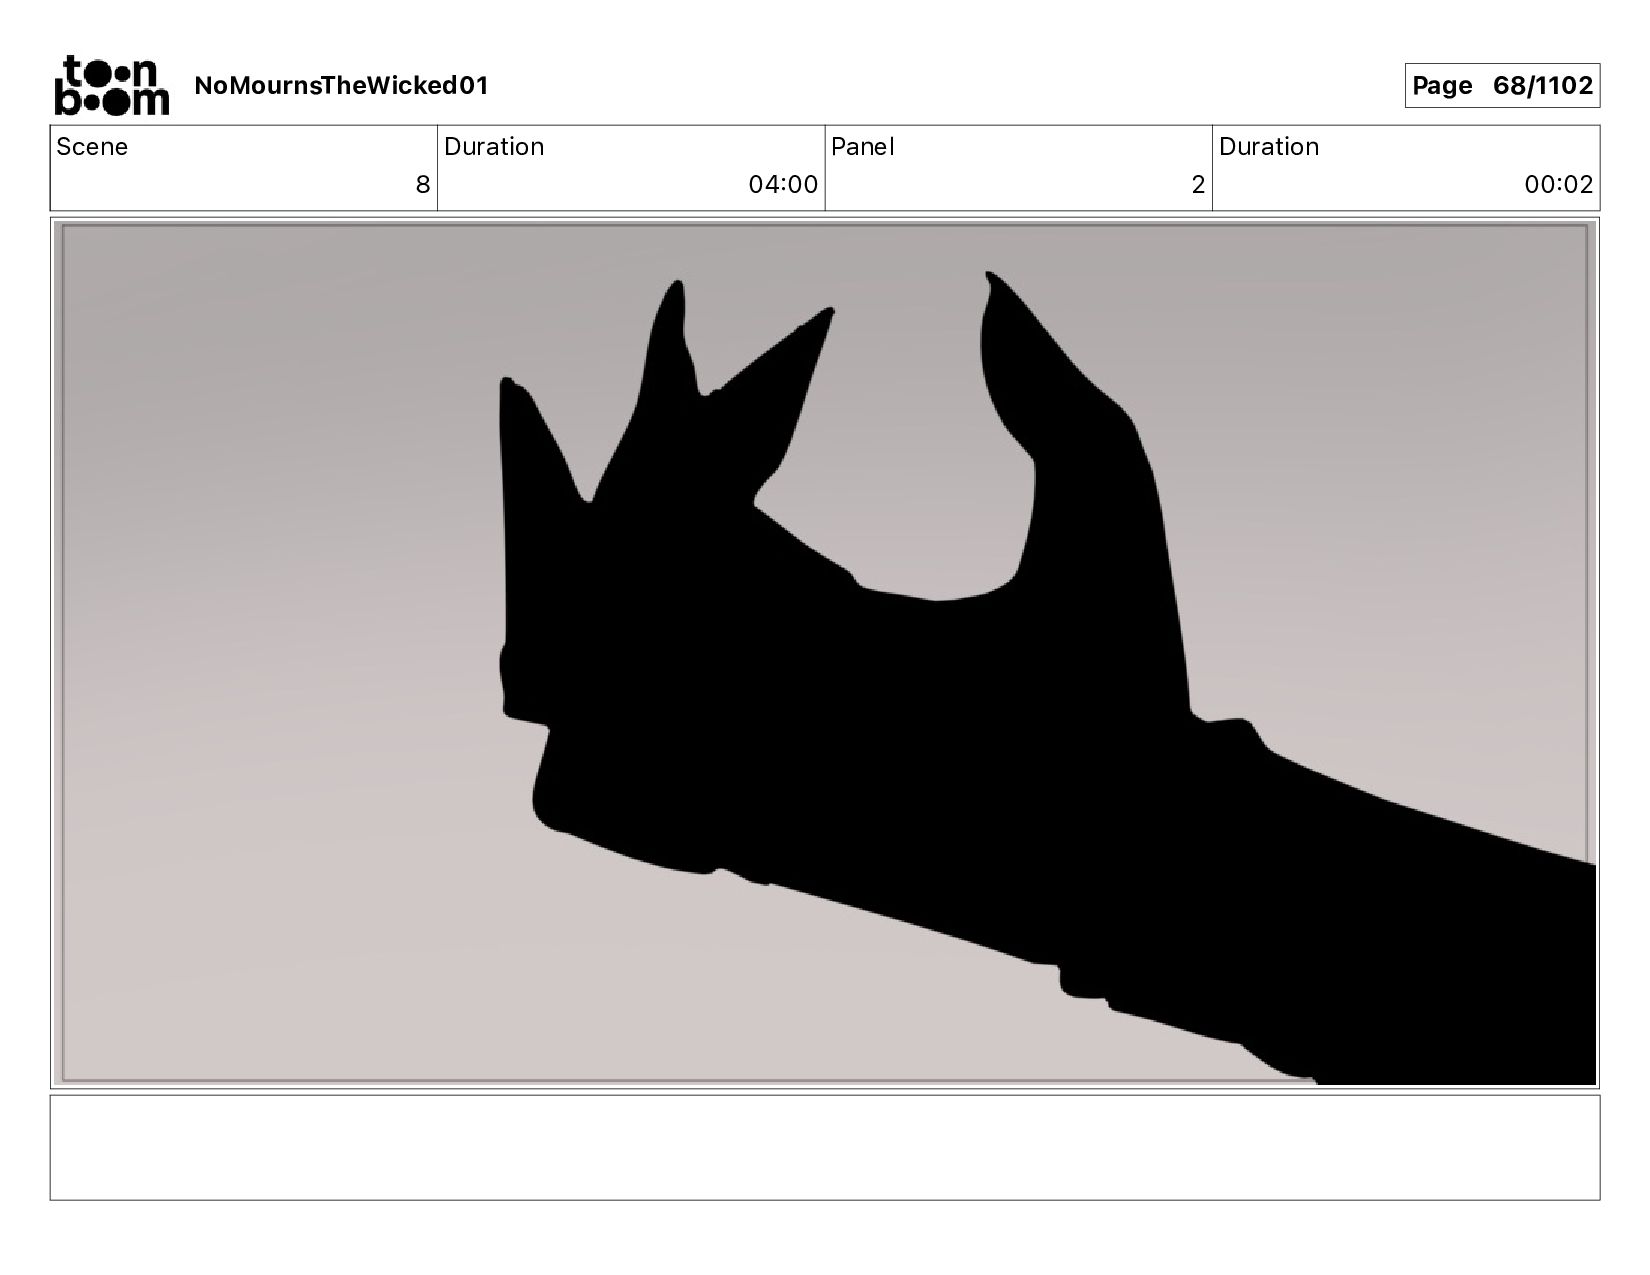Click the panel duration value 00:02
The image size is (1650, 1275).
pyautogui.click(x=1558, y=185)
